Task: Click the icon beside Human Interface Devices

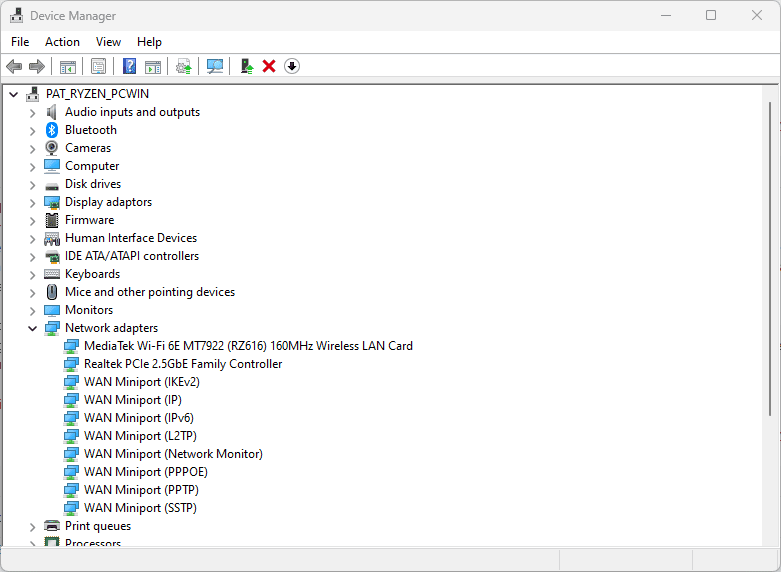Action: (52, 239)
